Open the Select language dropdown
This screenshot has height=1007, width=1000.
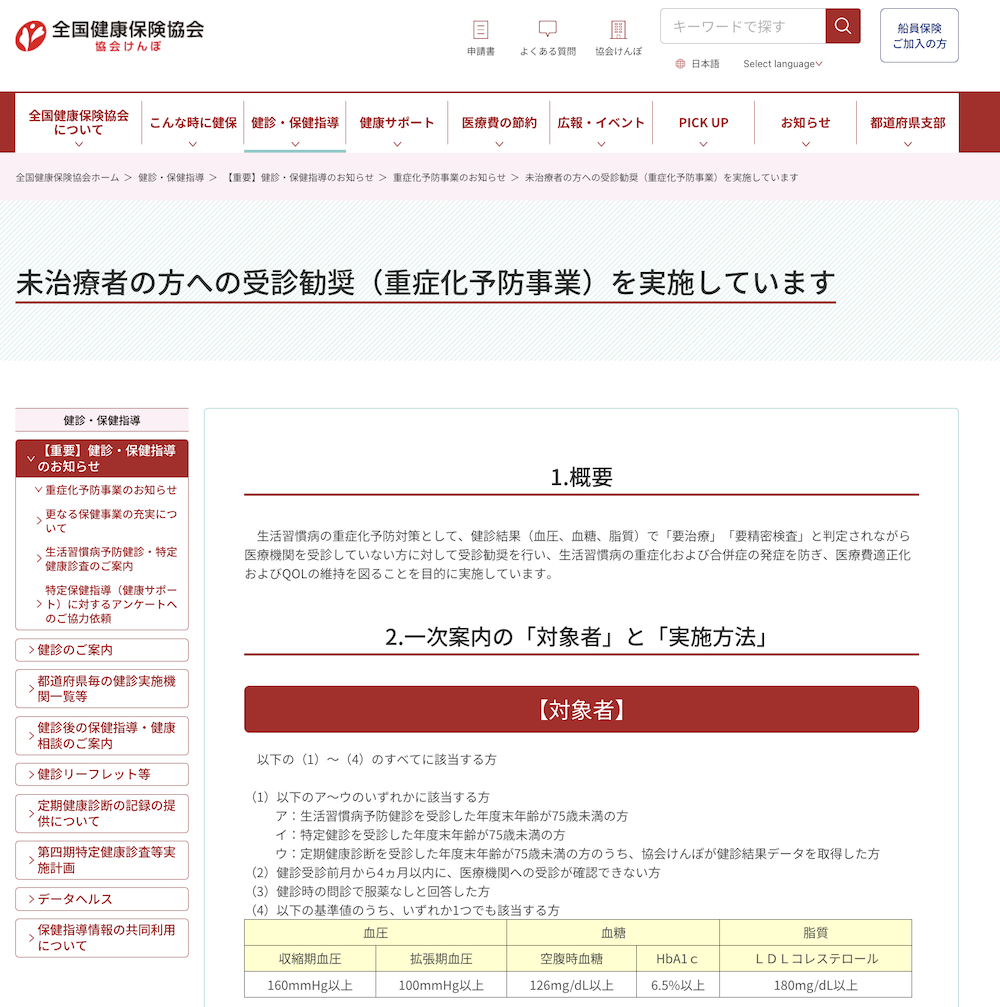click(x=782, y=64)
